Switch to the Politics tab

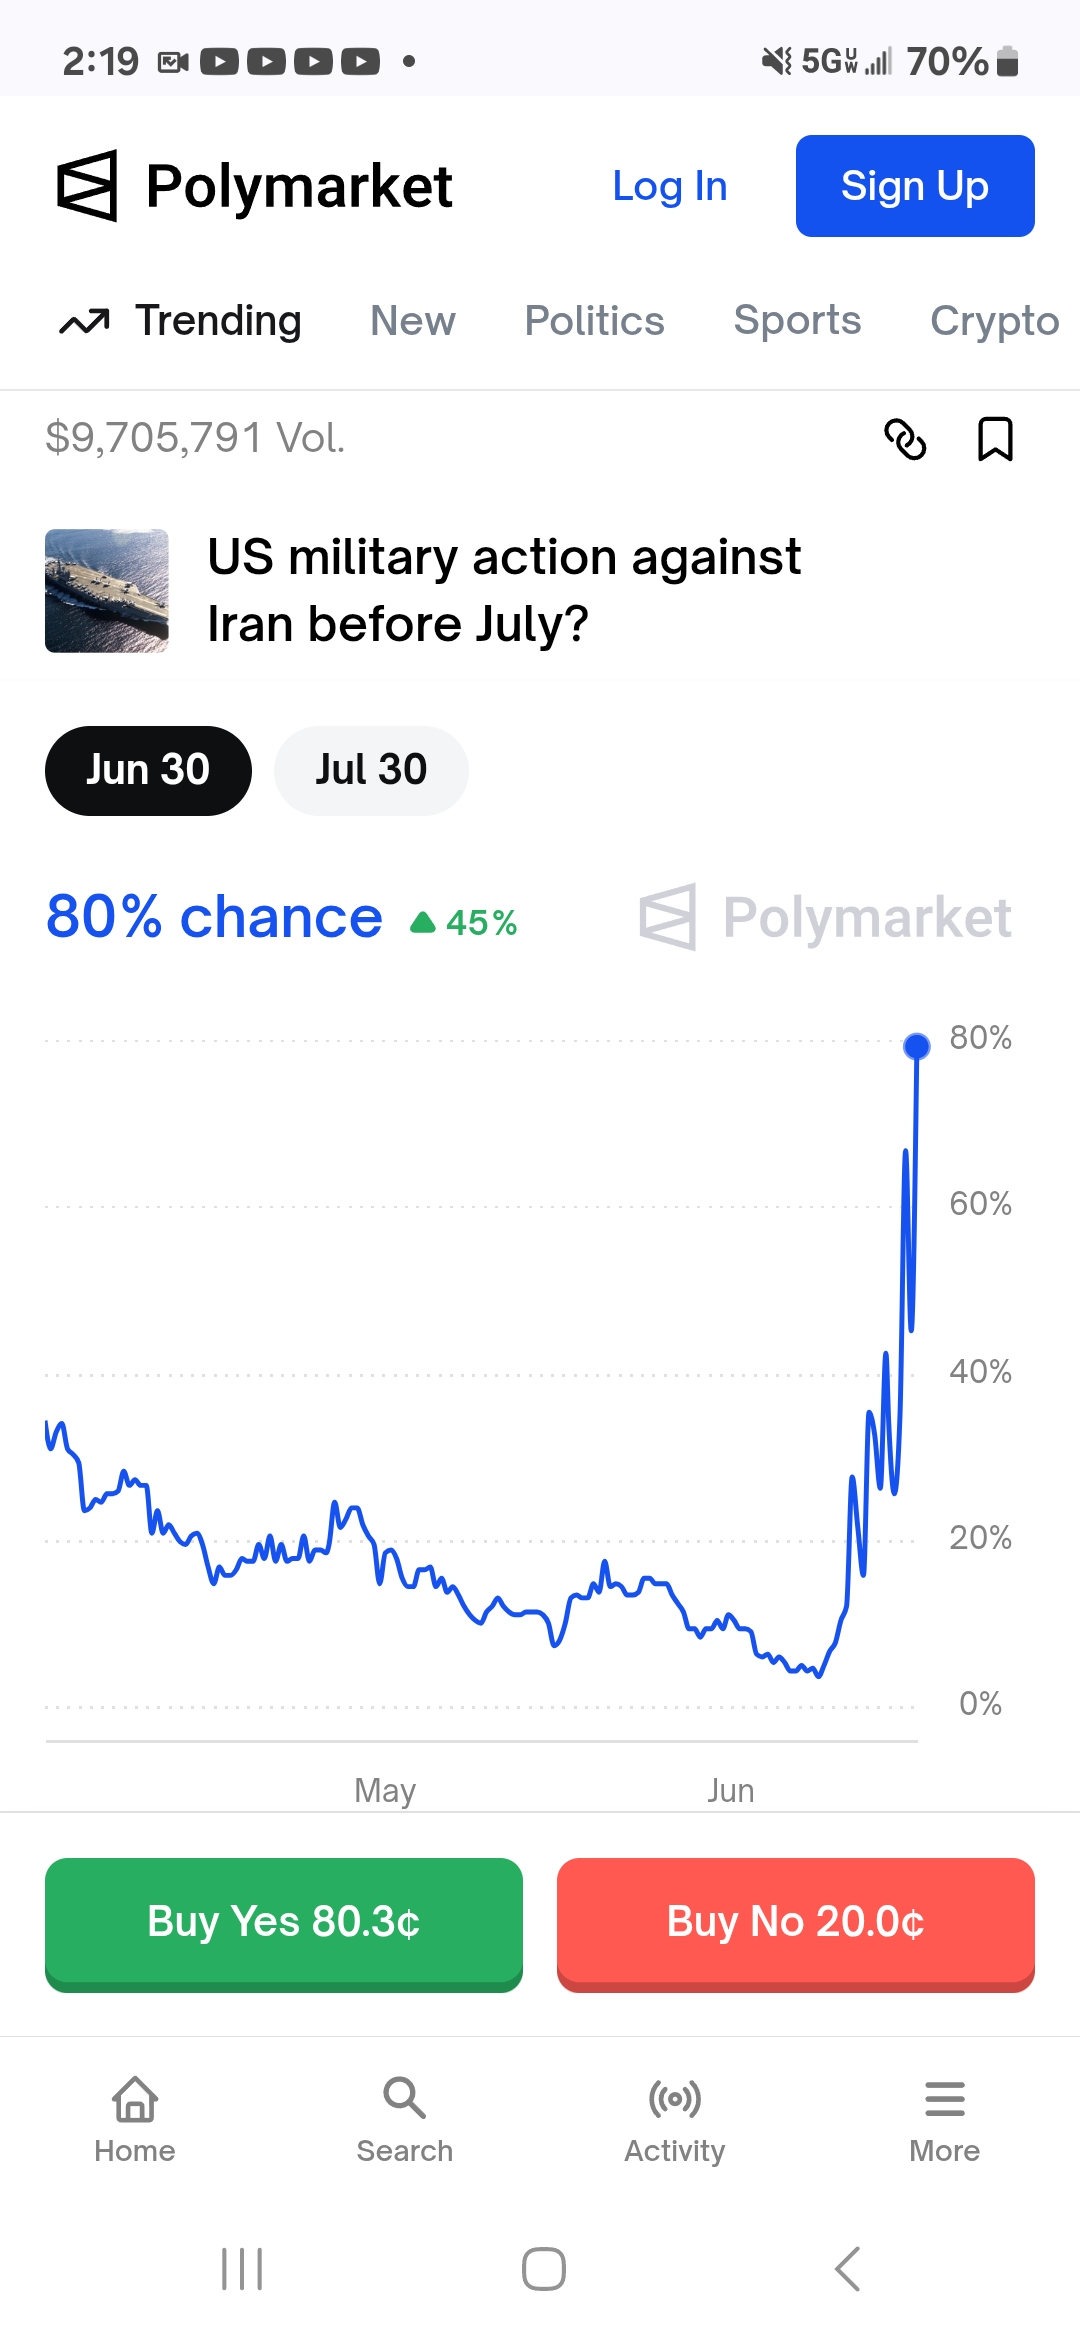point(594,321)
